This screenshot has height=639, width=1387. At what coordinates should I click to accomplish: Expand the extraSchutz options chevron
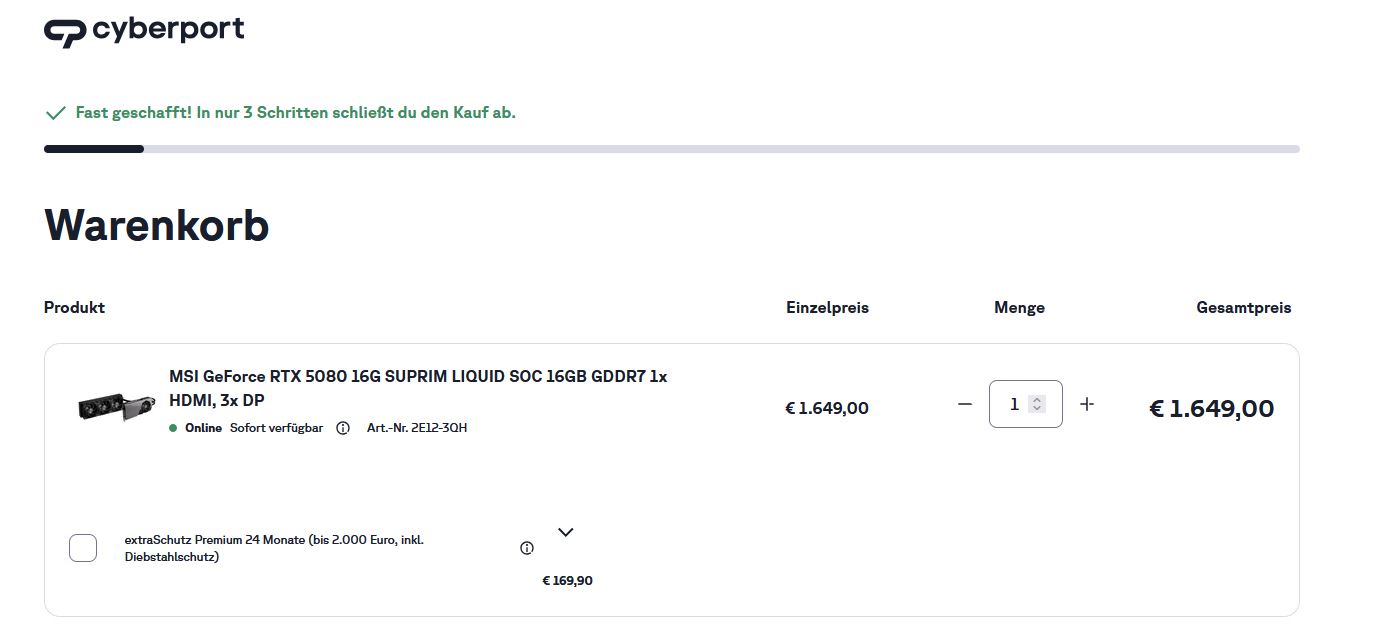coord(565,532)
